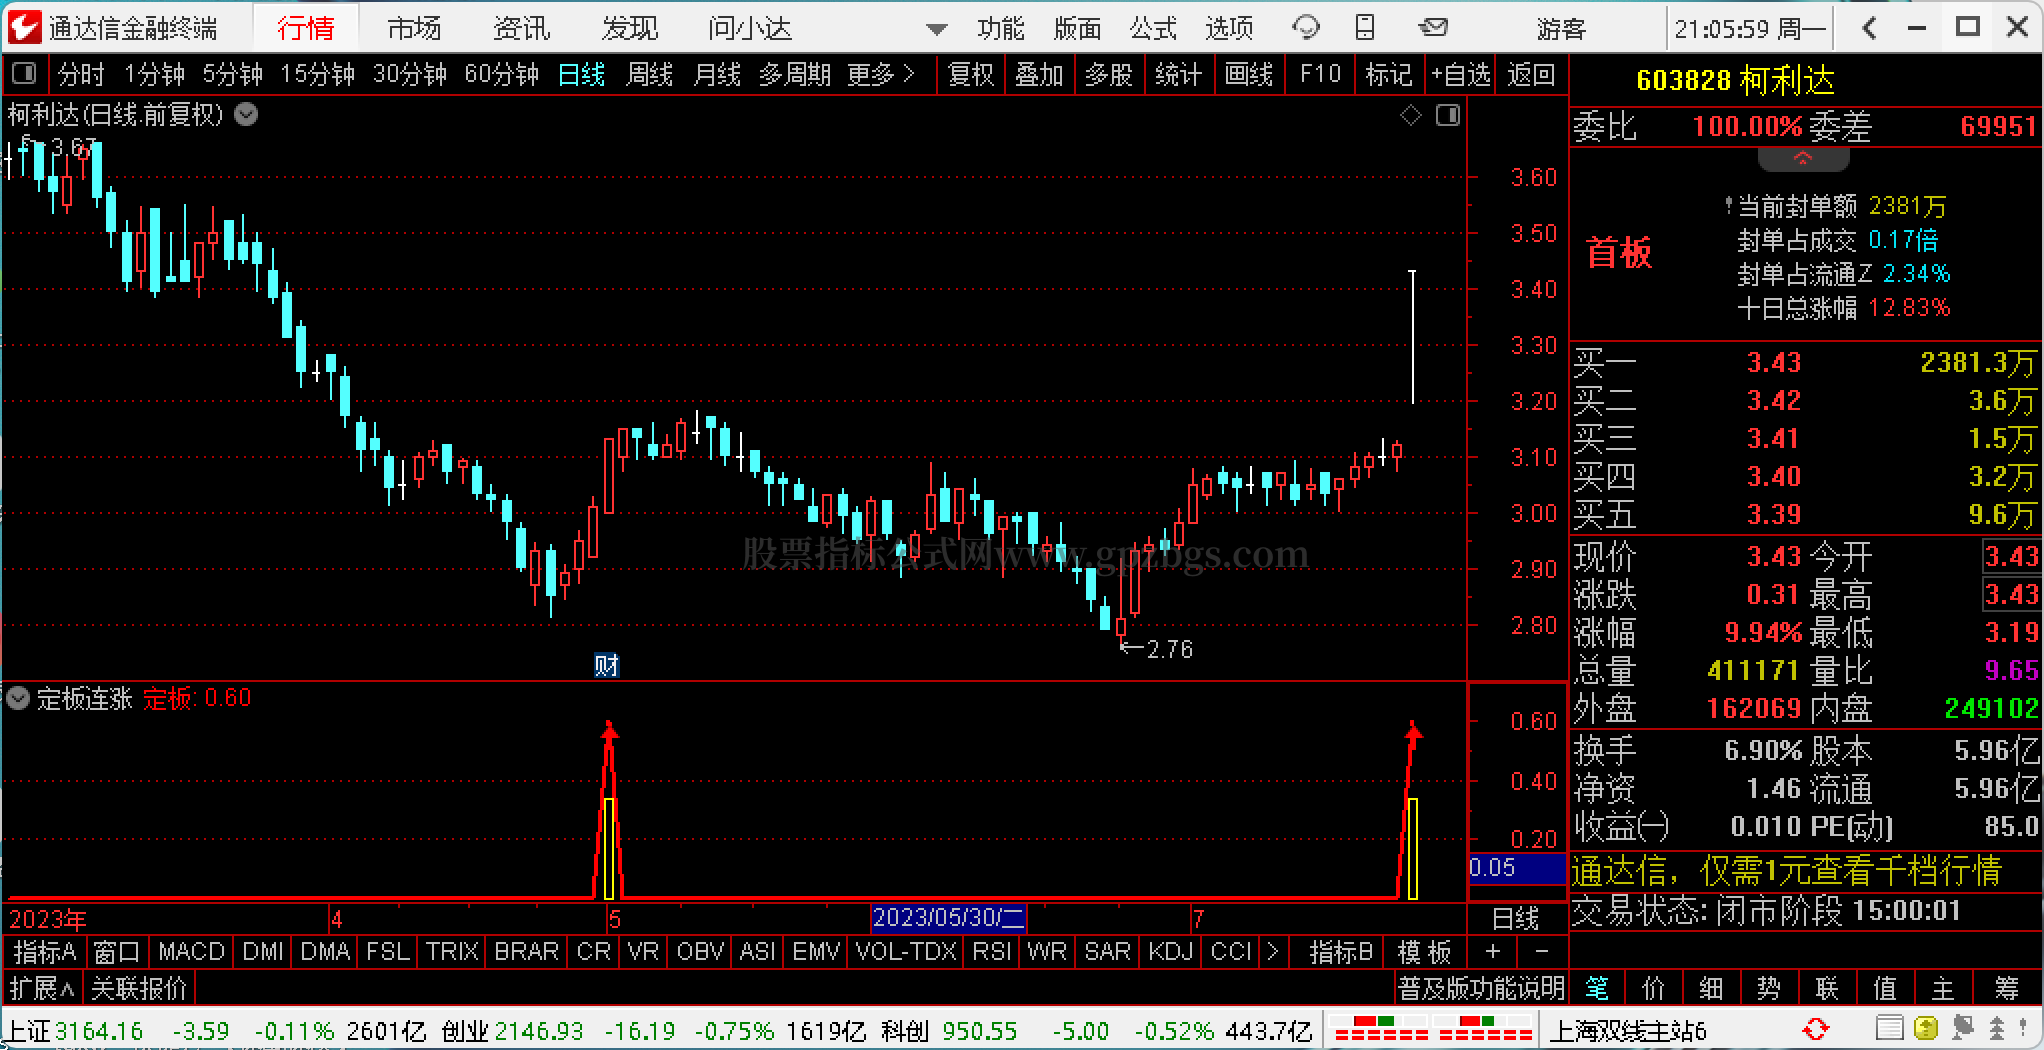Click the 2023/05/30 date marker on axis

[948, 917]
